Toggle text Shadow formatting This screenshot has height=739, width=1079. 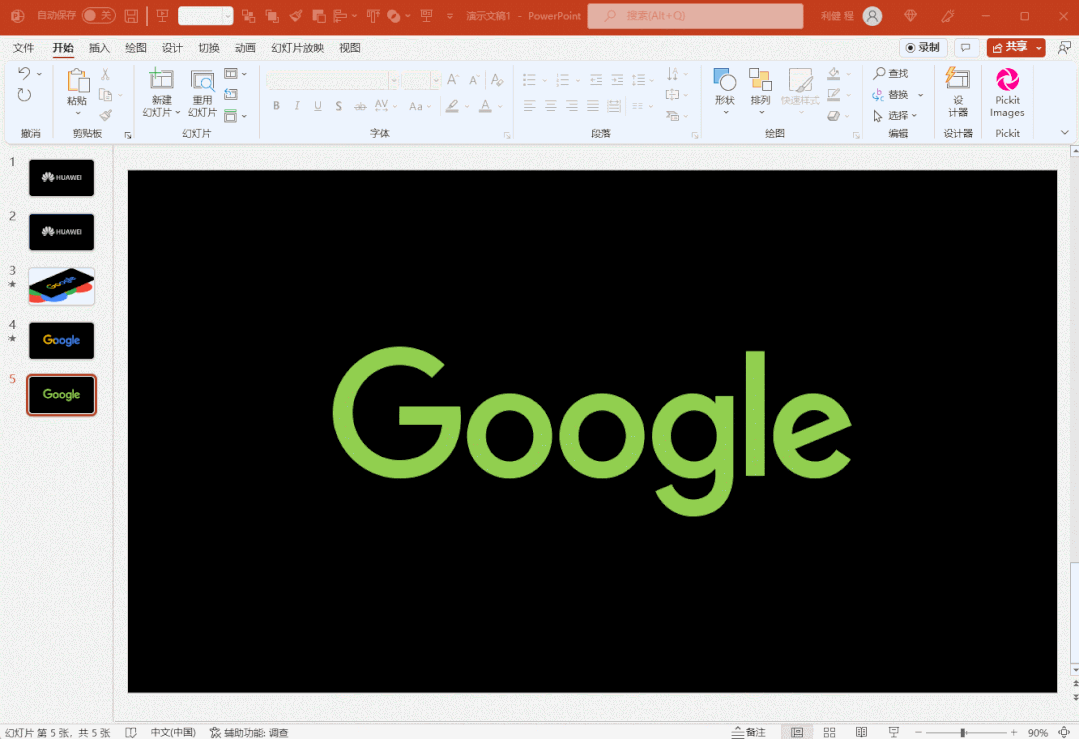pos(338,106)
